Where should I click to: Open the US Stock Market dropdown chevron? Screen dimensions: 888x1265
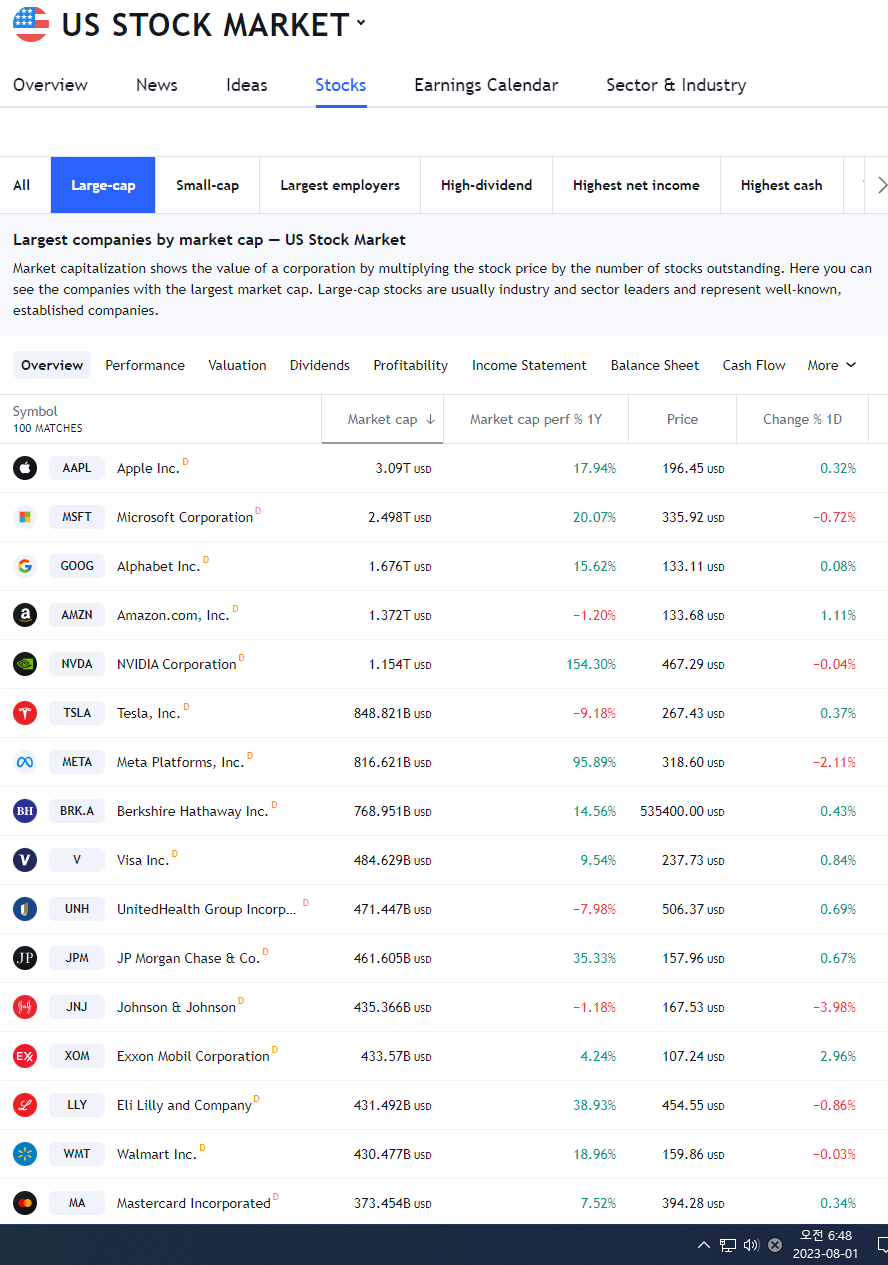(x=361, y=23)
